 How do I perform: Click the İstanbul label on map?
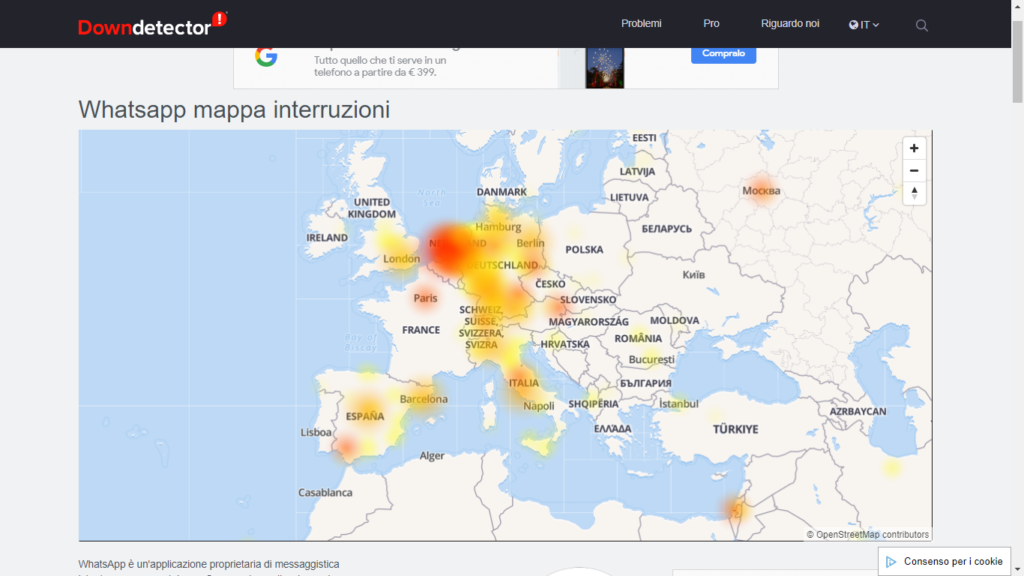click(x=679, y=404)
